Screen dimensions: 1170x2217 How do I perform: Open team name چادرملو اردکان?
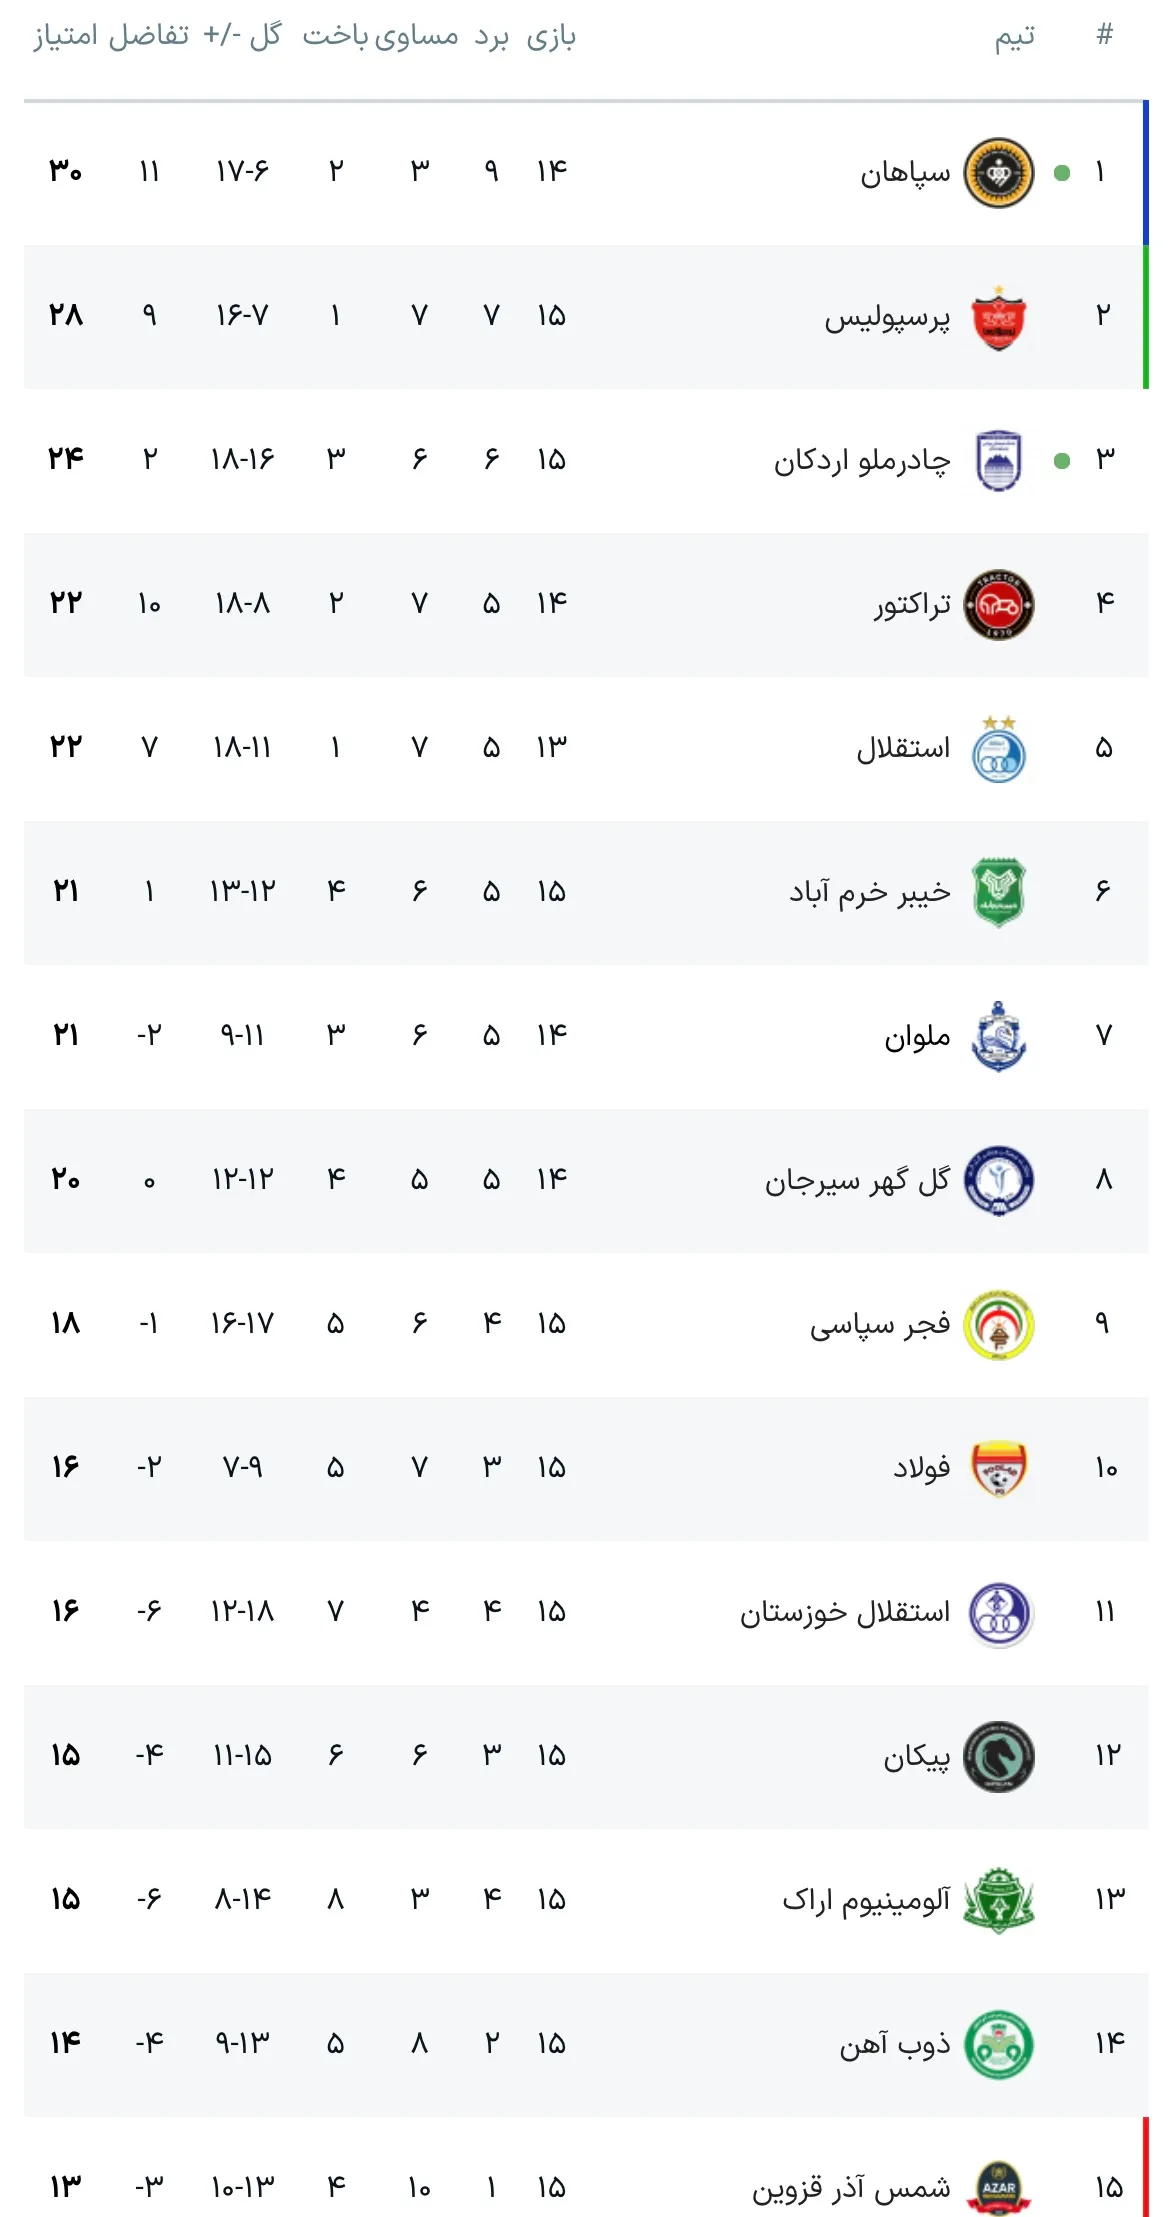[x=861, y=461]
